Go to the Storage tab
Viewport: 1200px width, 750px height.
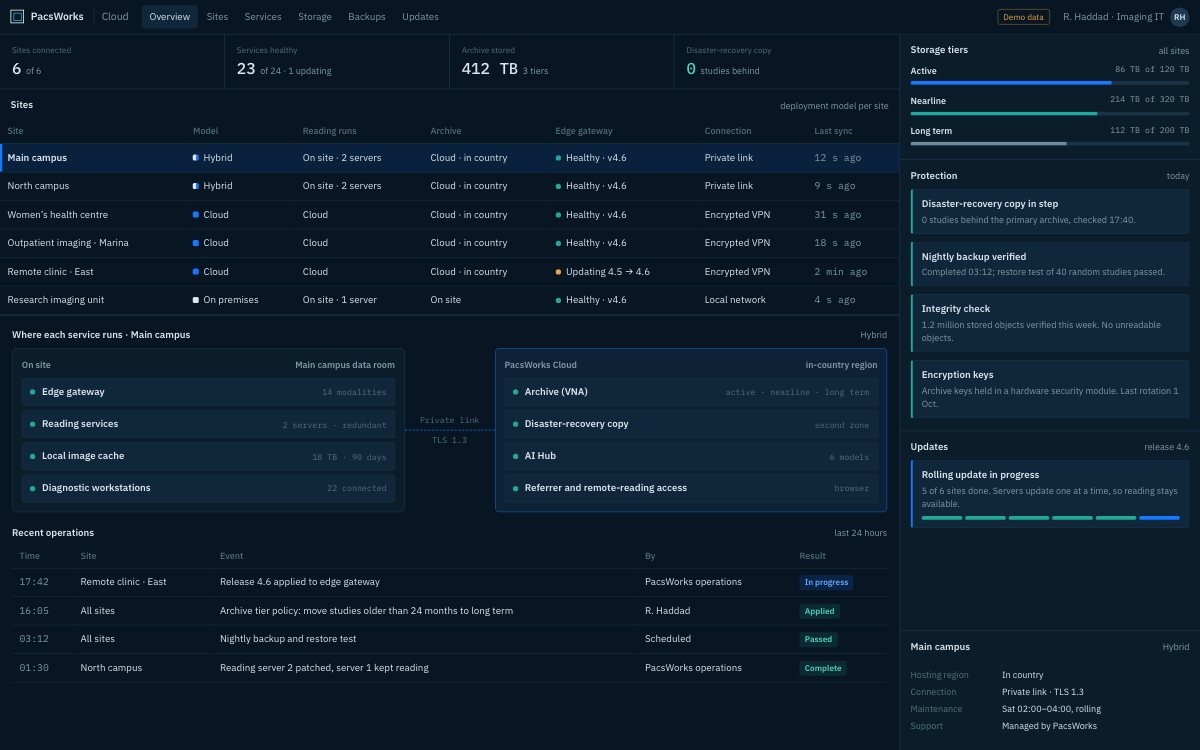click(x=315, y=17)
